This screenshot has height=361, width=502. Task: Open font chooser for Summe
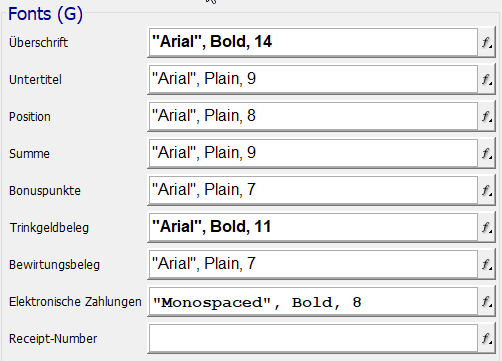tap(487, 153)
